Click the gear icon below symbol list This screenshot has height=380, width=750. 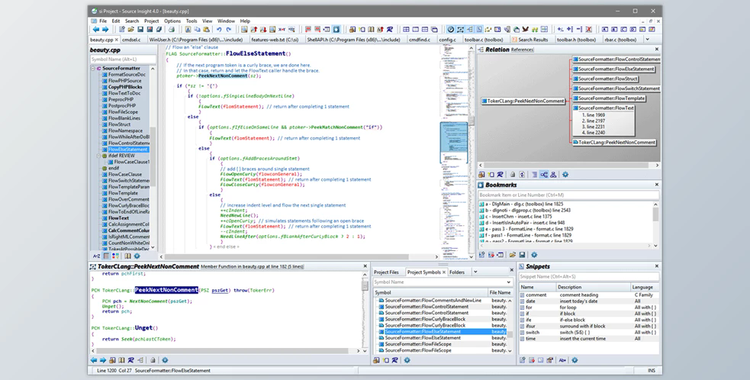click(x=137, y=256)
